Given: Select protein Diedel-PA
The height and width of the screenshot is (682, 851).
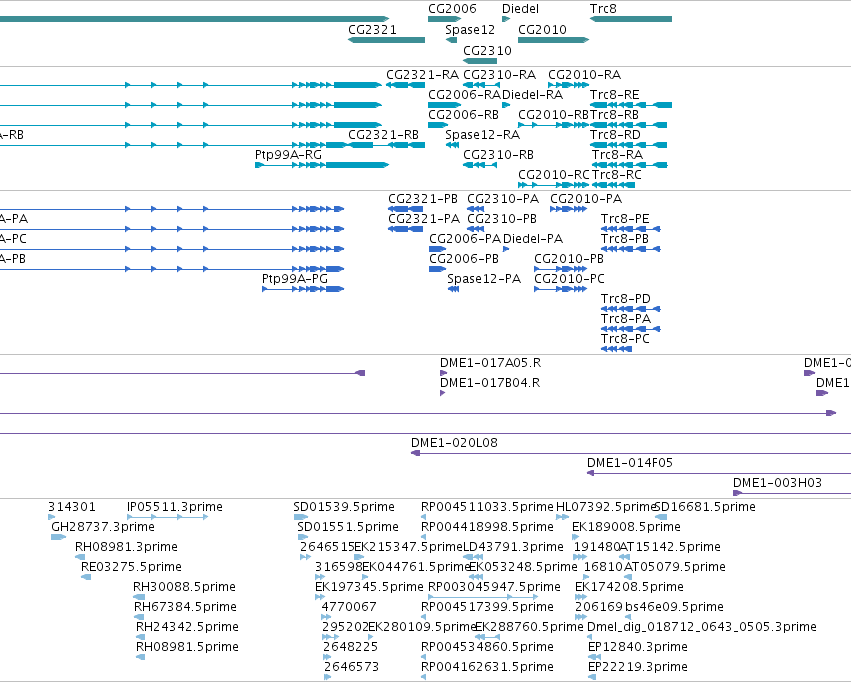Looking at the screenshot, I should [x=506, y=249].
